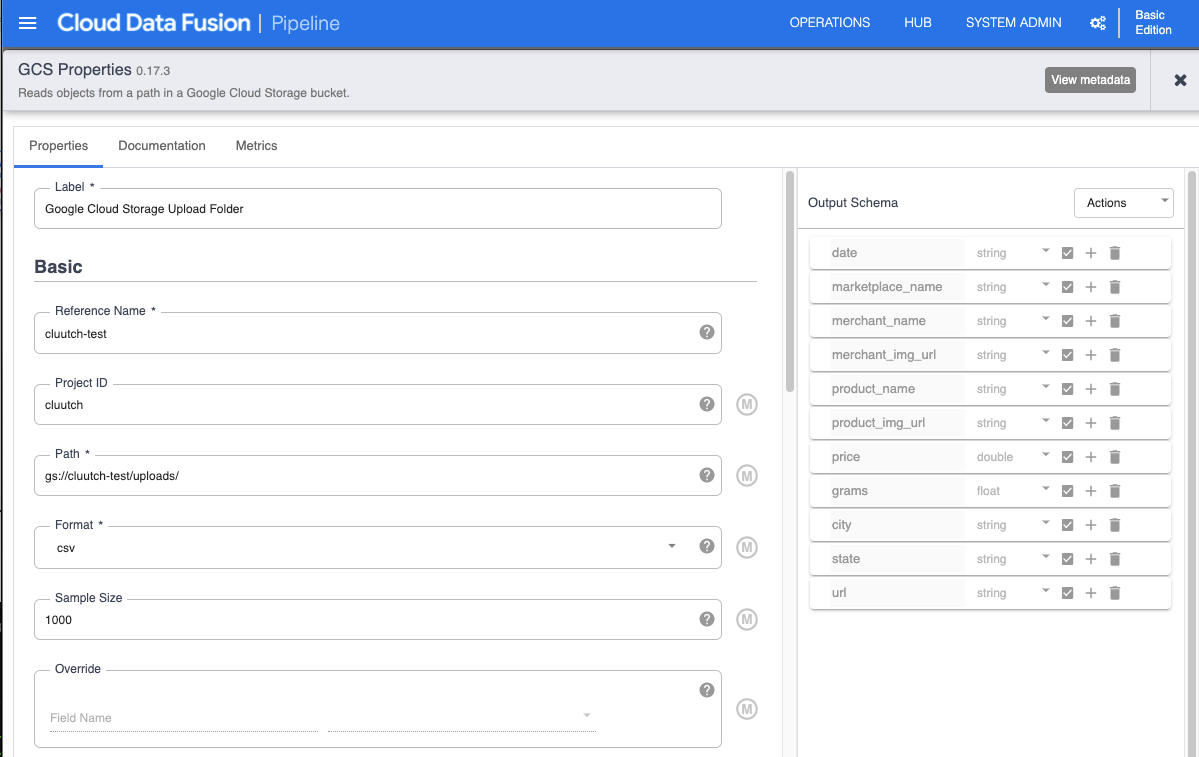
Task: Toggle nullable checkbox for merchant_img_url
Action: (1067, 355)
